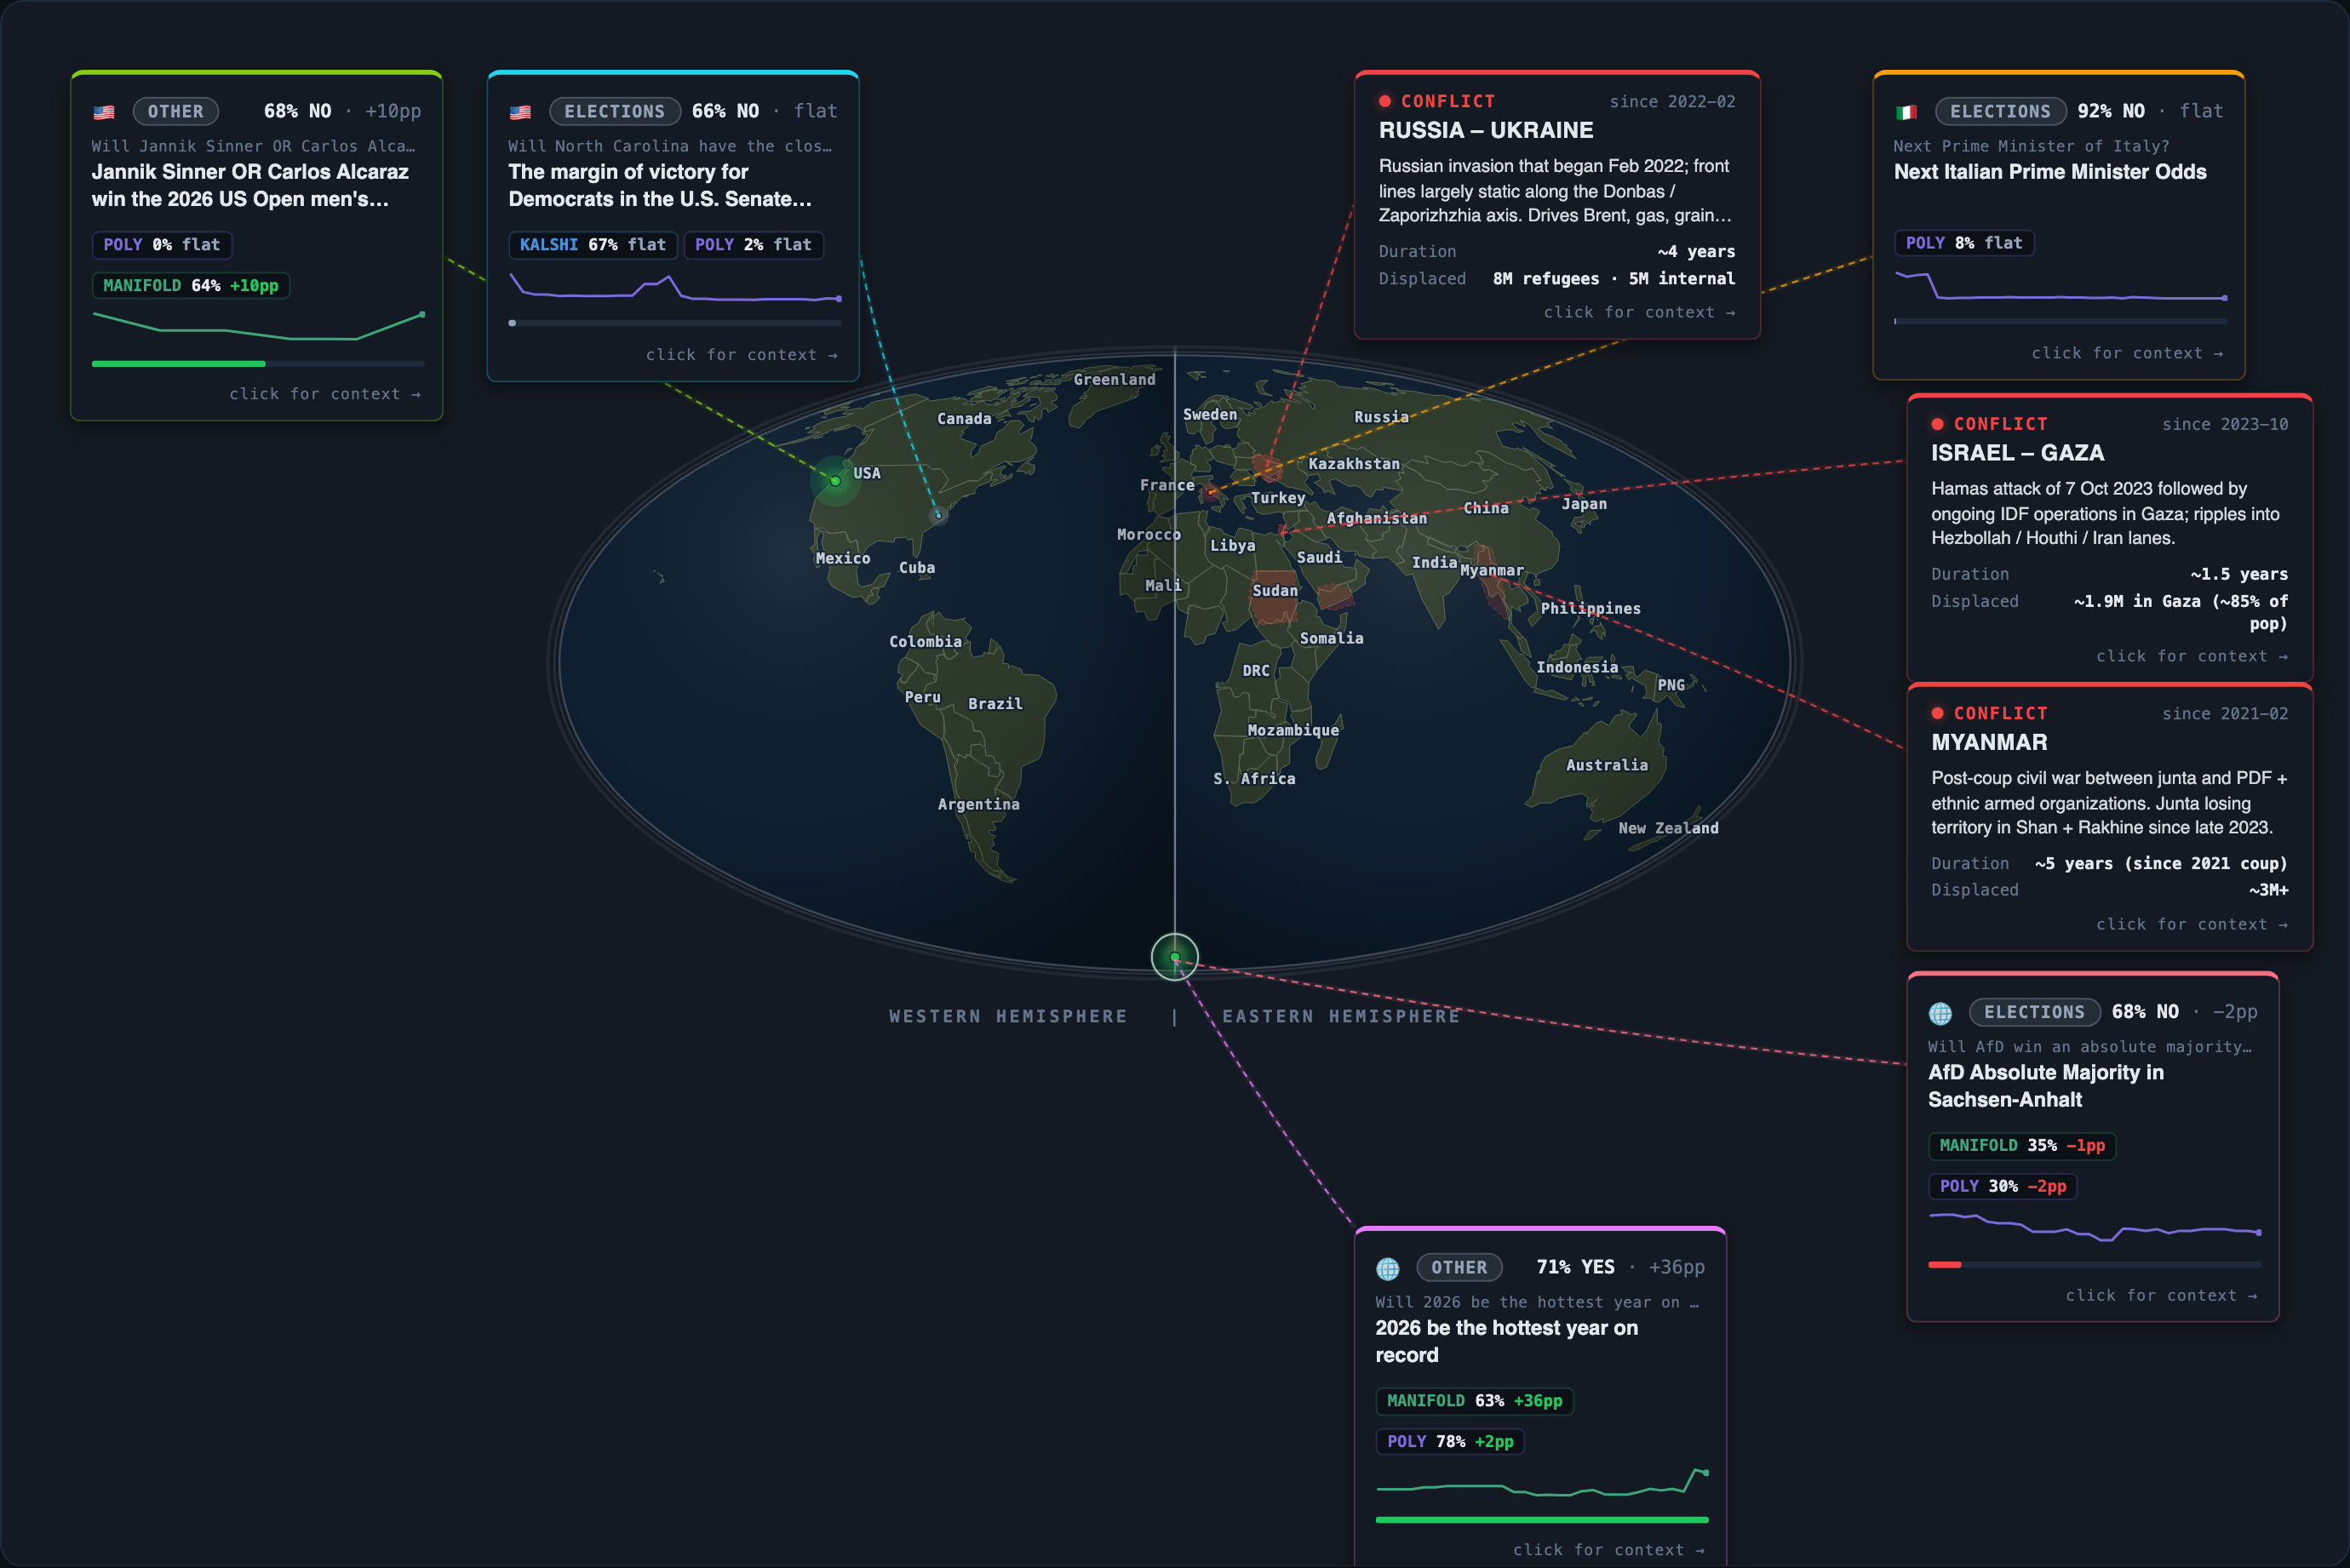The width and height of the screenshot is (2350, 1568).
Task: Open context on hottest year card
Action: [x=1609, y=1550]
